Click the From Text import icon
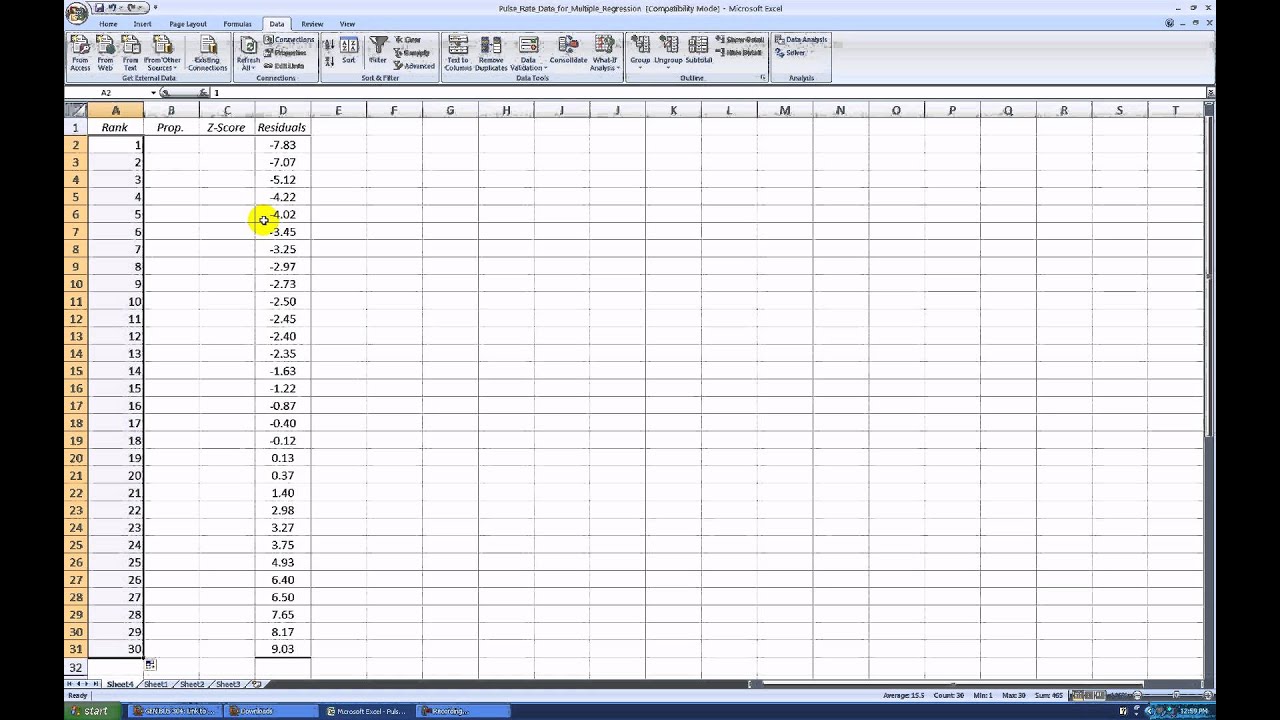The width and height of the screenshot is (1280, 720). [x=131, y=53]
